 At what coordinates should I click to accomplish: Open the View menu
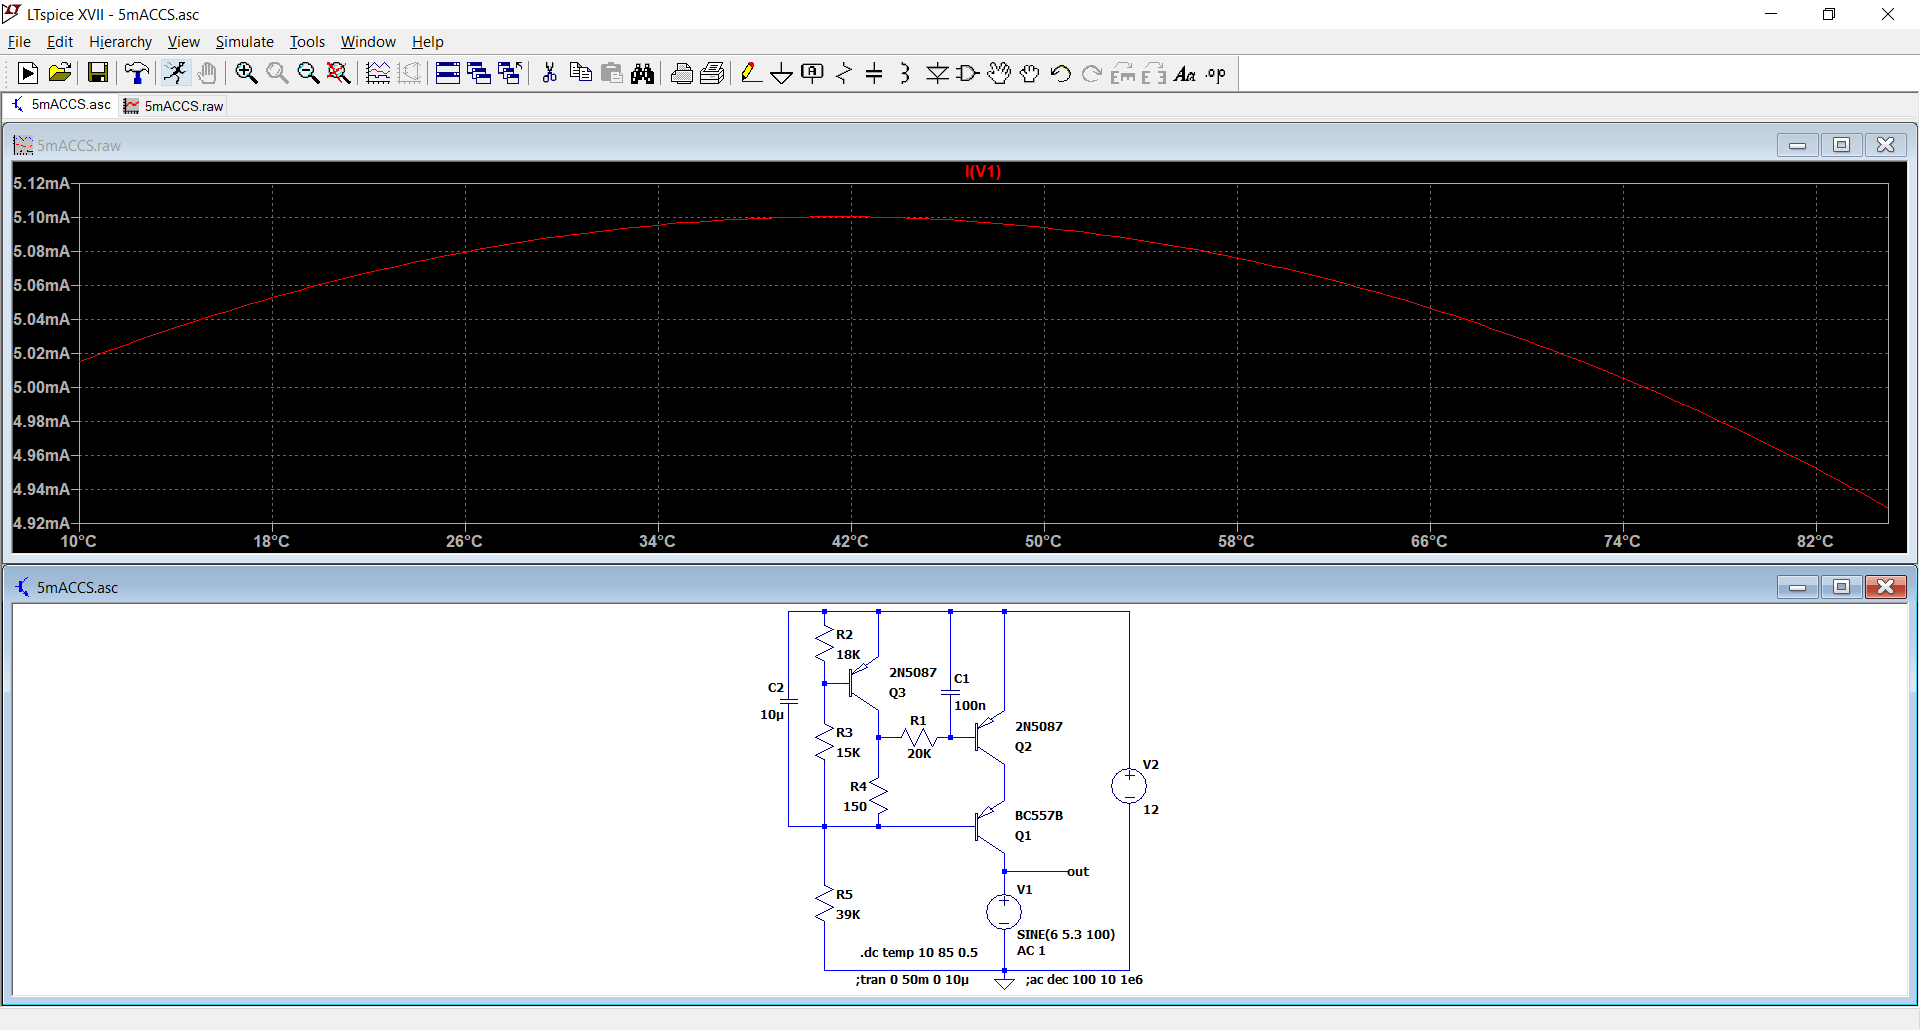183,41
